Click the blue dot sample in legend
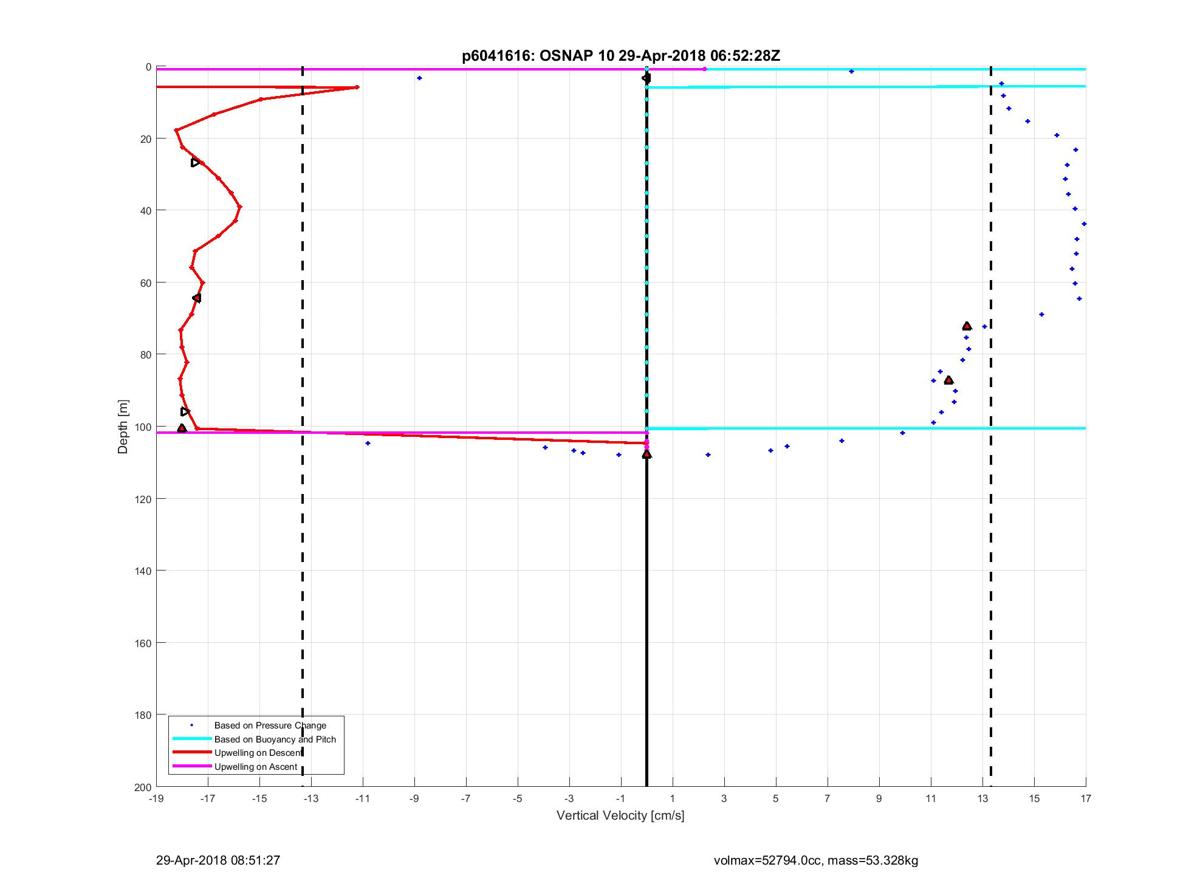Image resolution: width=1200 pixels, height=885 pixels. coord(191,725)
